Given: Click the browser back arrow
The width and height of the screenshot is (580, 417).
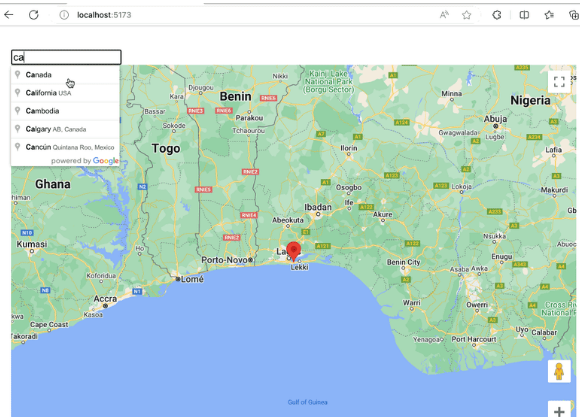Looking at the screenshot, I should point(9,15).
